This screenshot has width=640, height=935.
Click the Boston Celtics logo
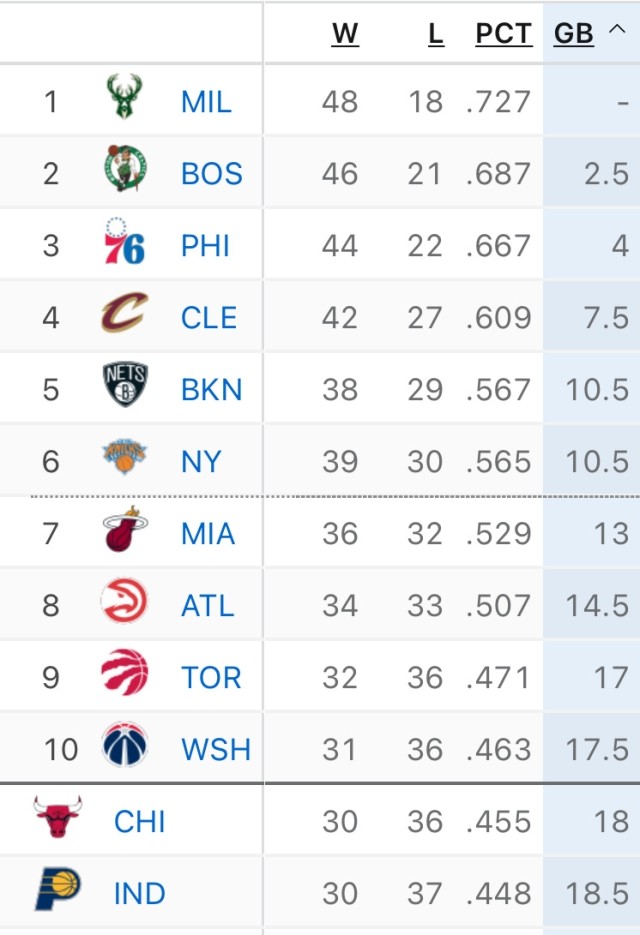tap(124, 168)
